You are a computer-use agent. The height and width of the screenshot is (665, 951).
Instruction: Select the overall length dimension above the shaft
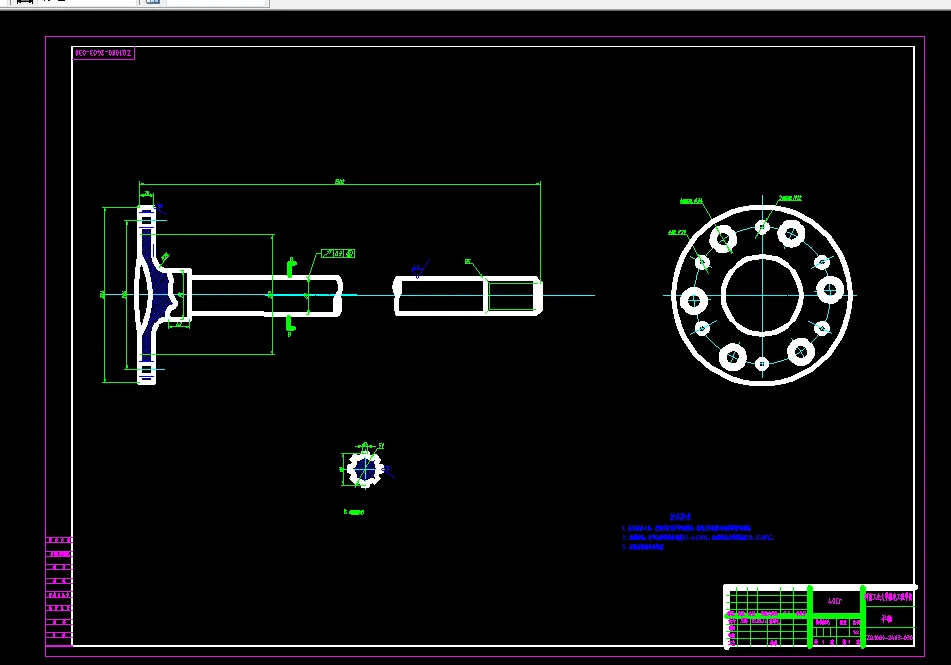[340, 182]
